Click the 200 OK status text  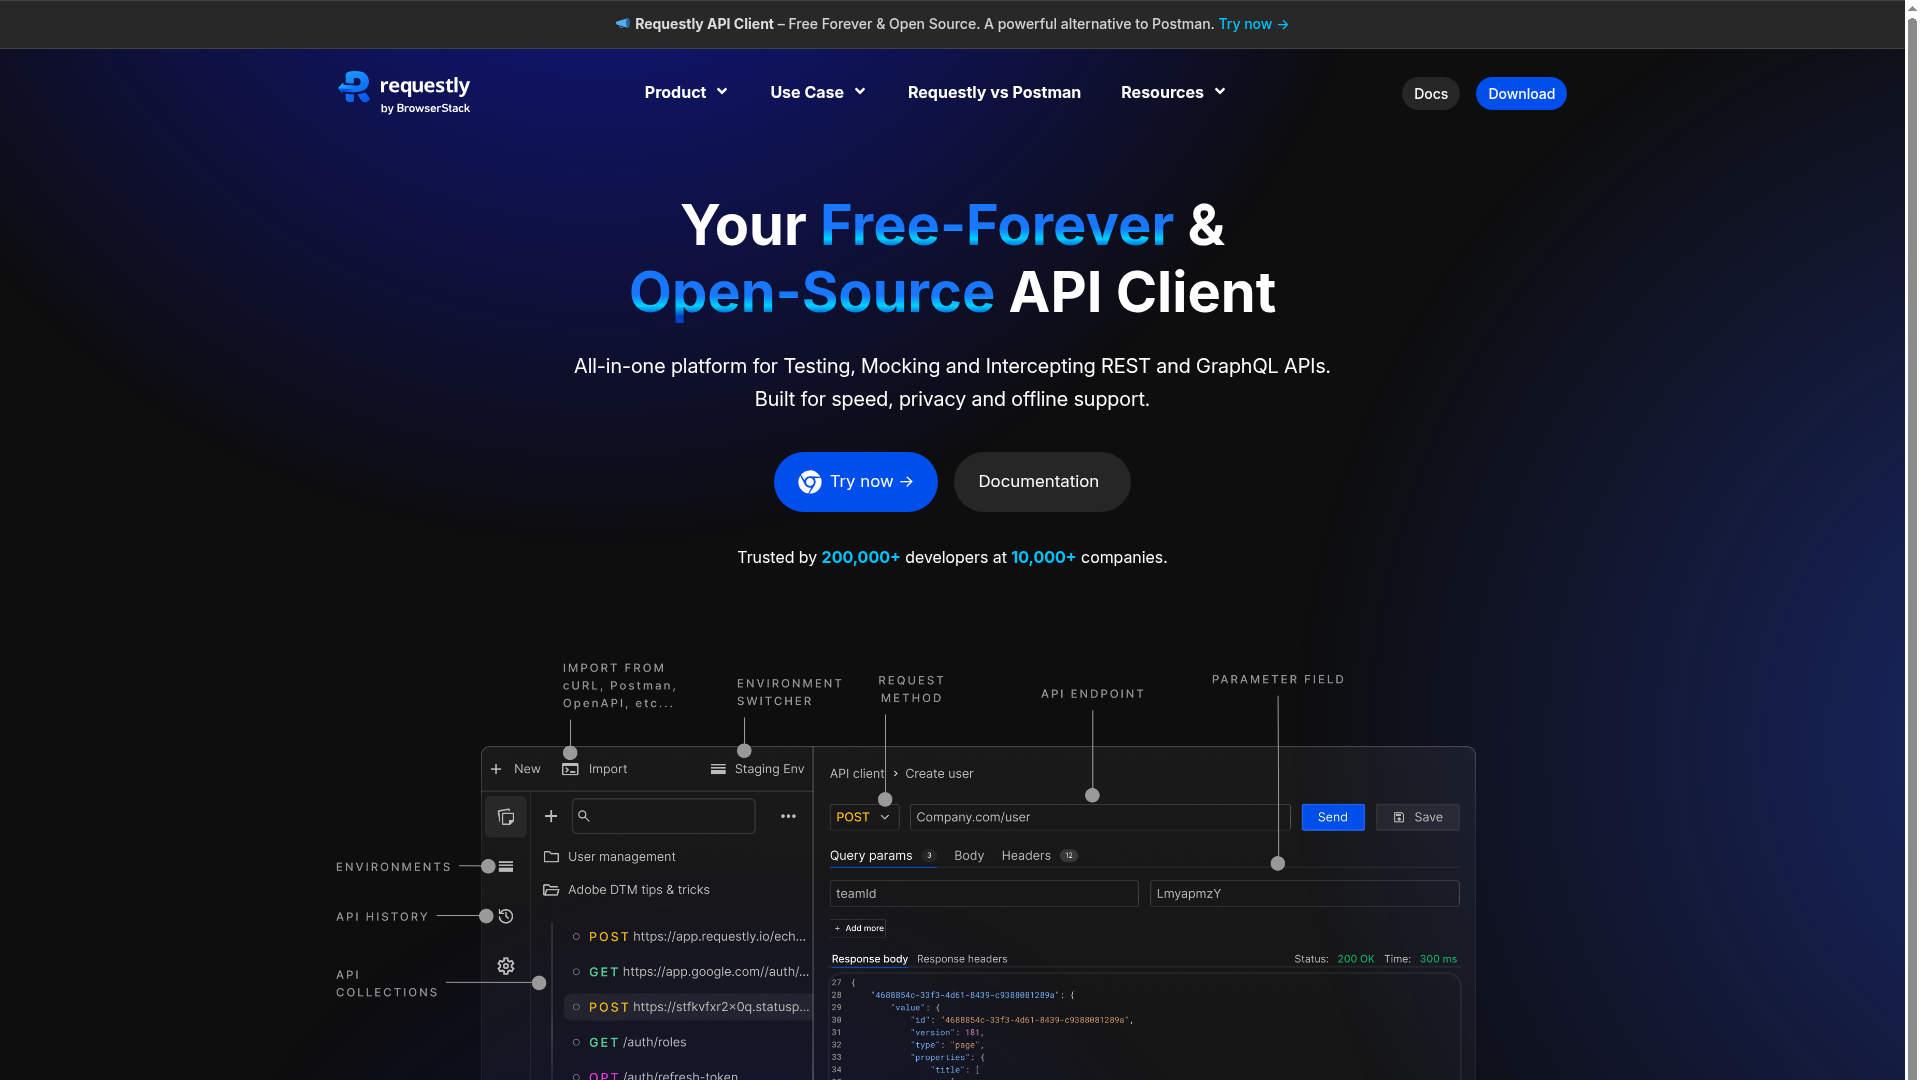1356,959
